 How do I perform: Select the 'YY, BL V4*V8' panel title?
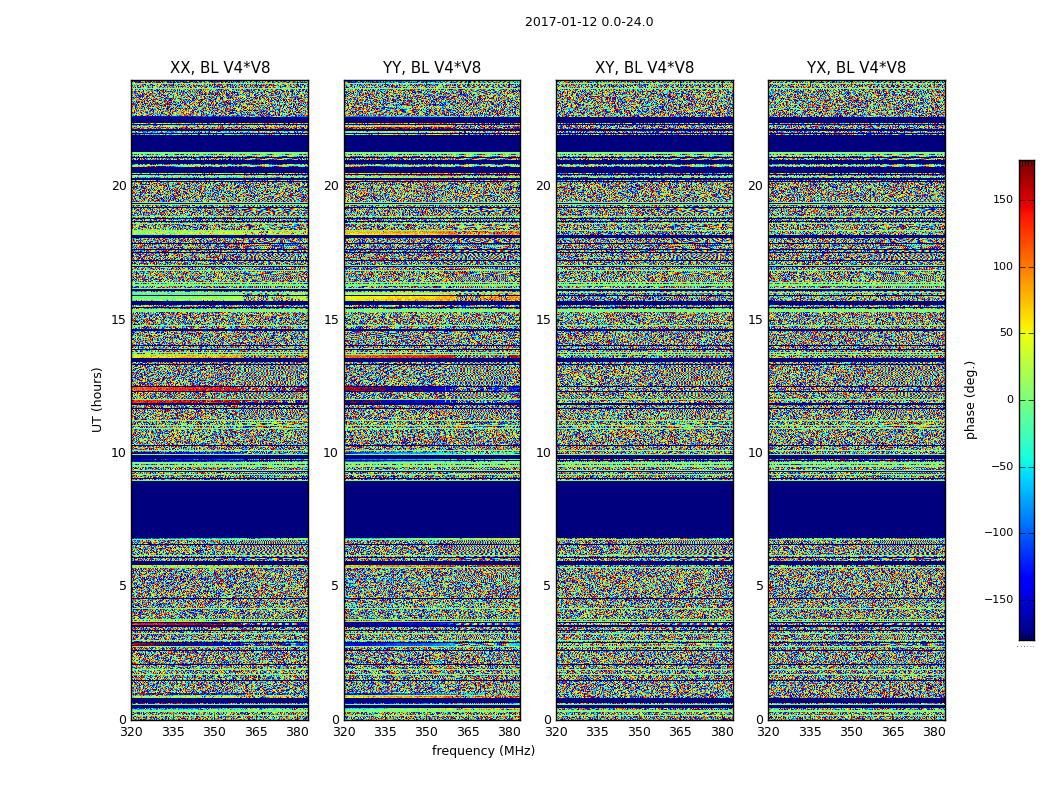pyautogui.click(x=432, y=68)
